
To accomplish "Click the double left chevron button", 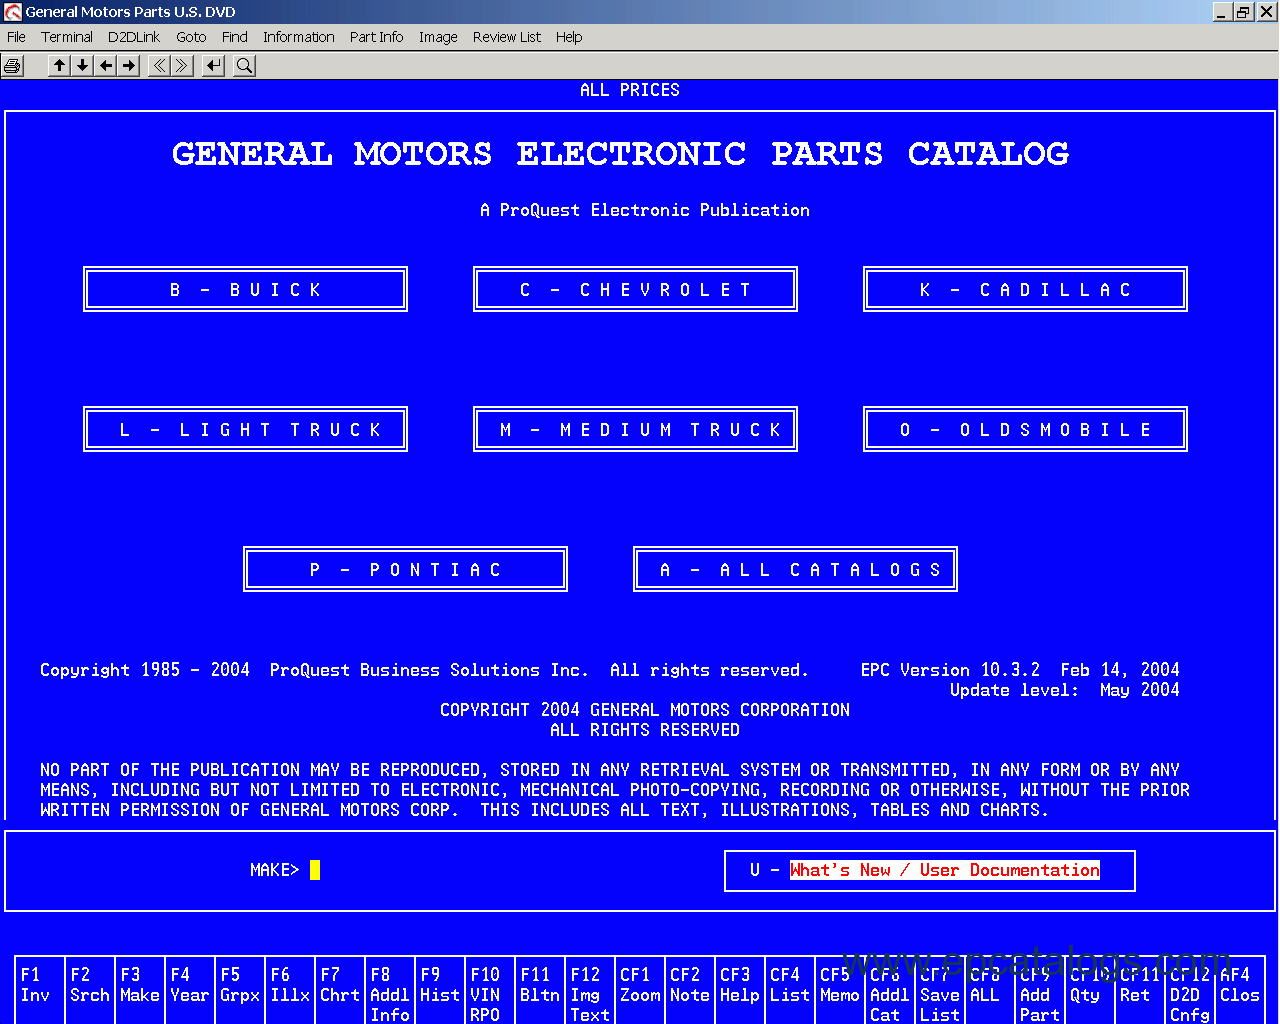I will (159, 66).
